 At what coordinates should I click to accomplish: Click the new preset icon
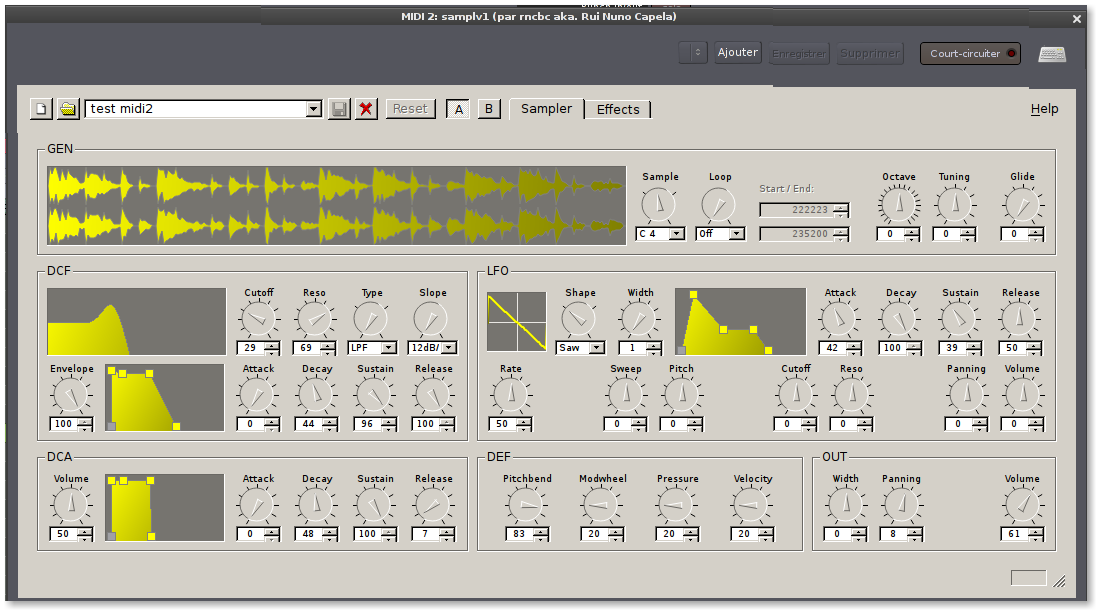pyautogui.click(x=41, y=109)
